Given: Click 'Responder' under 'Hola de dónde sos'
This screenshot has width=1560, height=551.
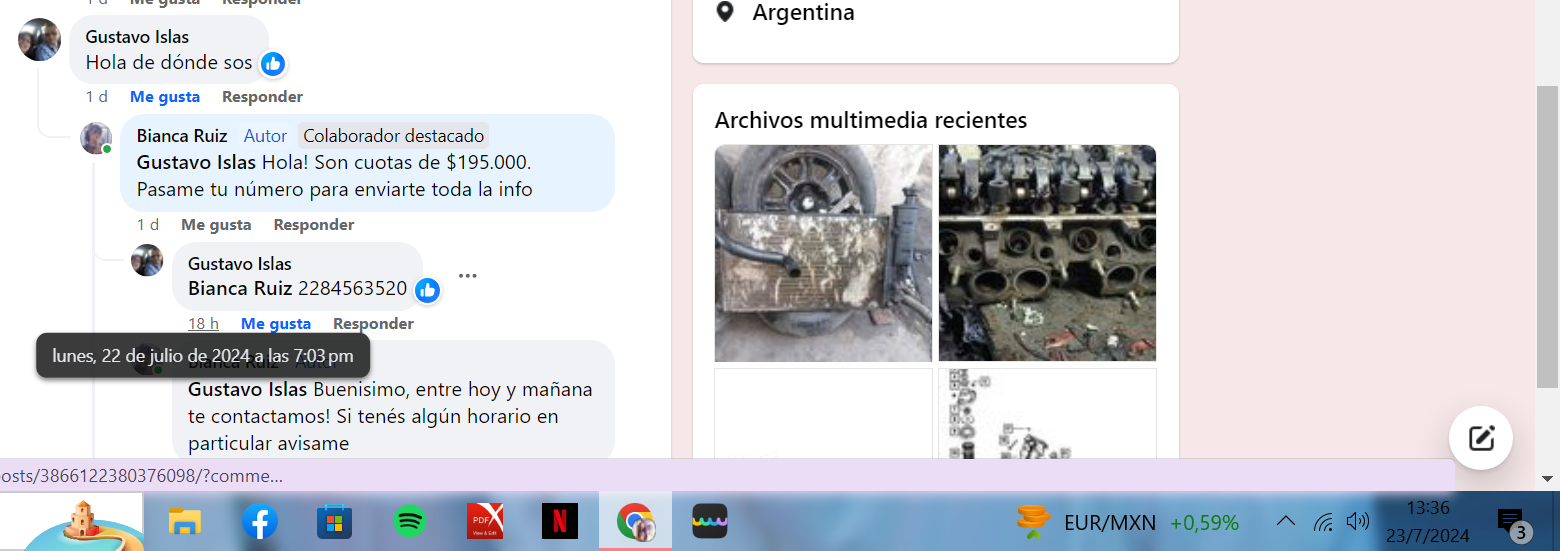Looking at the screenshot, I should coord(262,97).
